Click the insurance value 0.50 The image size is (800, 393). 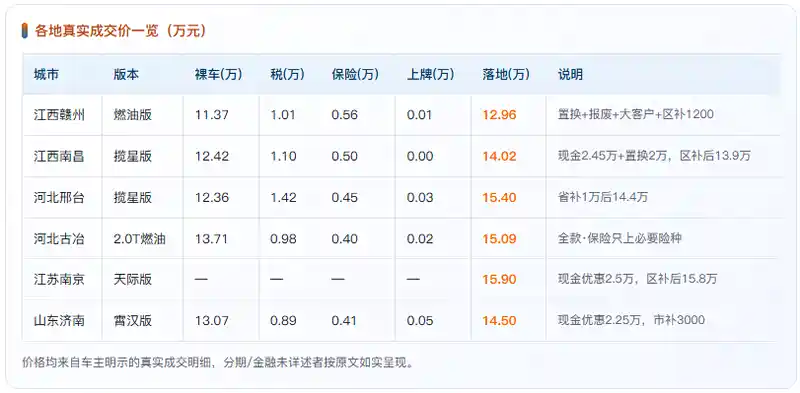tap(344, 156)
